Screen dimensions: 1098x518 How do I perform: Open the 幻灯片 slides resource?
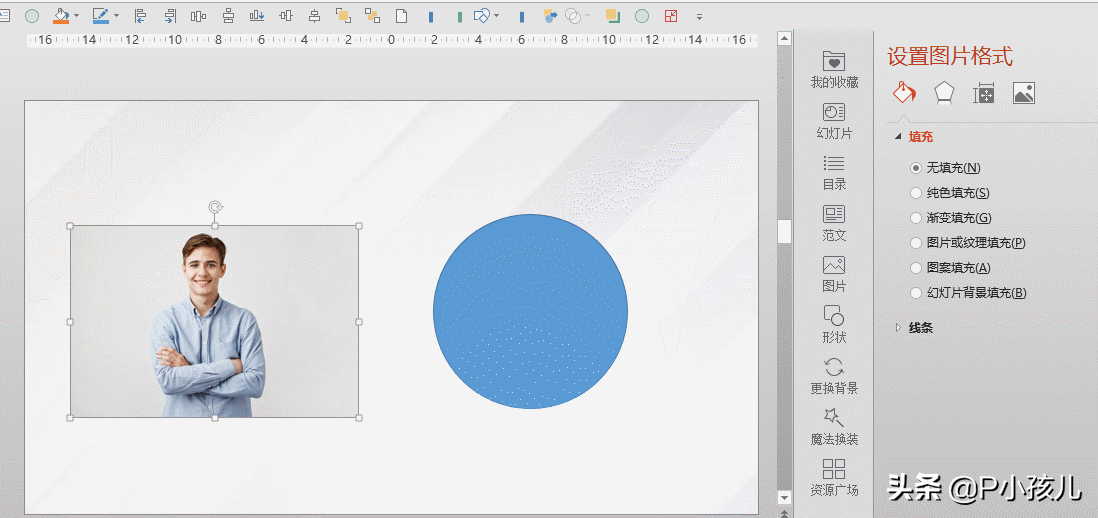tap(834, 121)
